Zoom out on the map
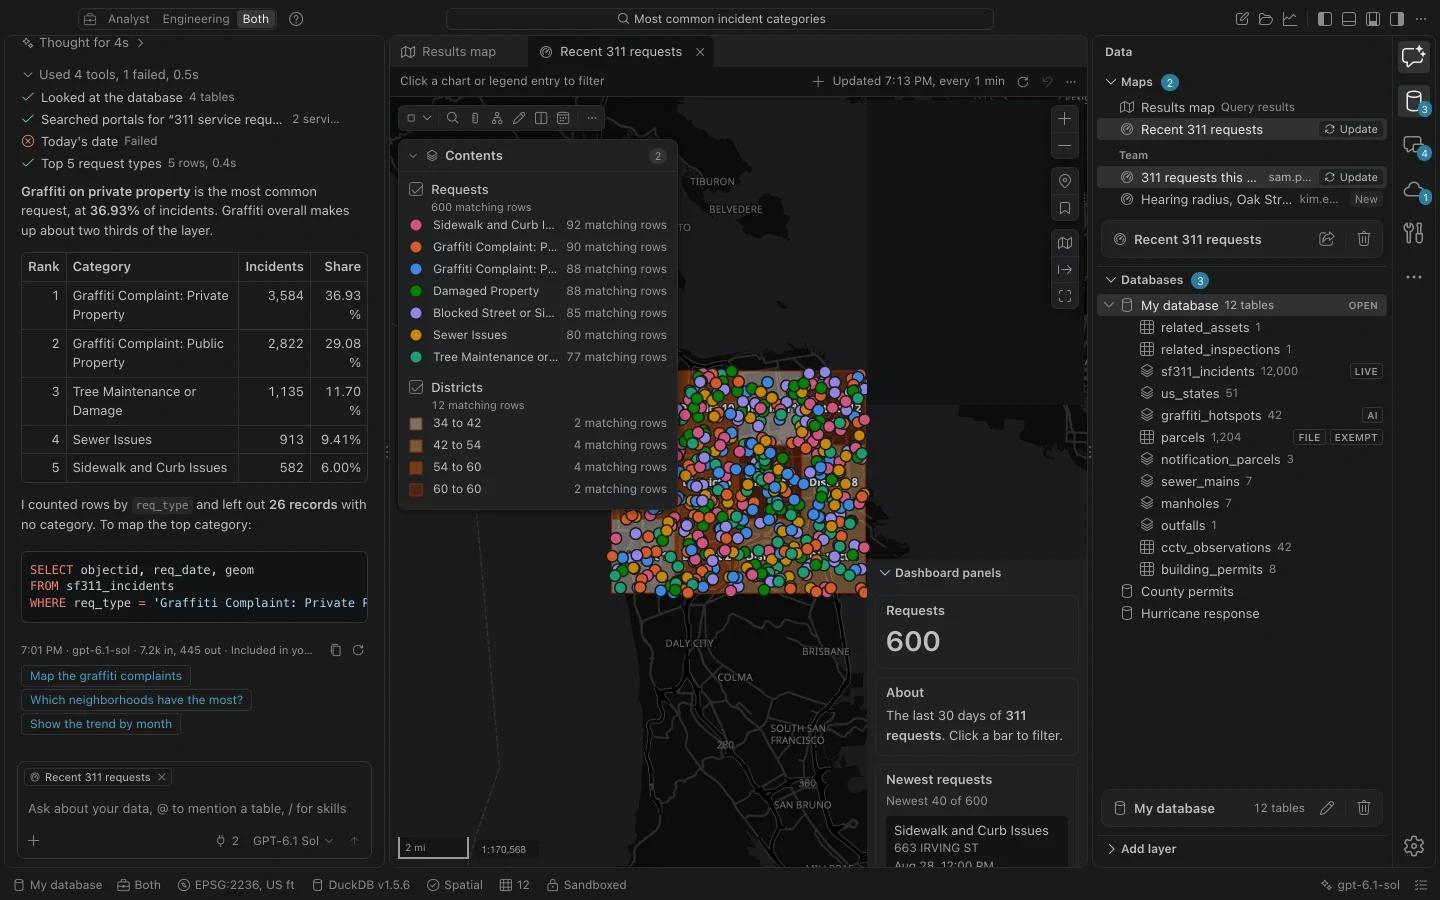This screenshot has width=1440, height=900. [1065, 146]
